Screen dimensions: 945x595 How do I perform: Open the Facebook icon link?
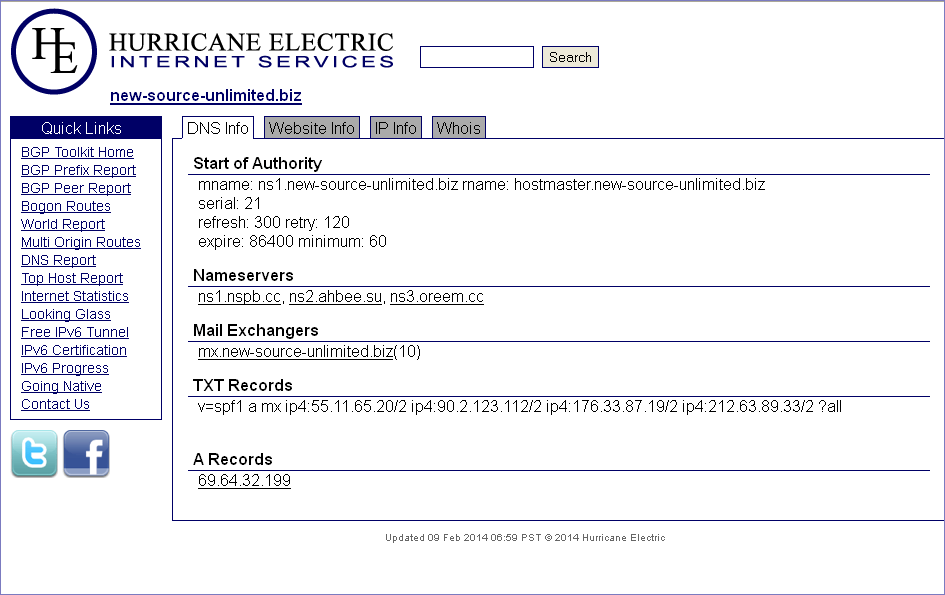(x=86, y=453)
